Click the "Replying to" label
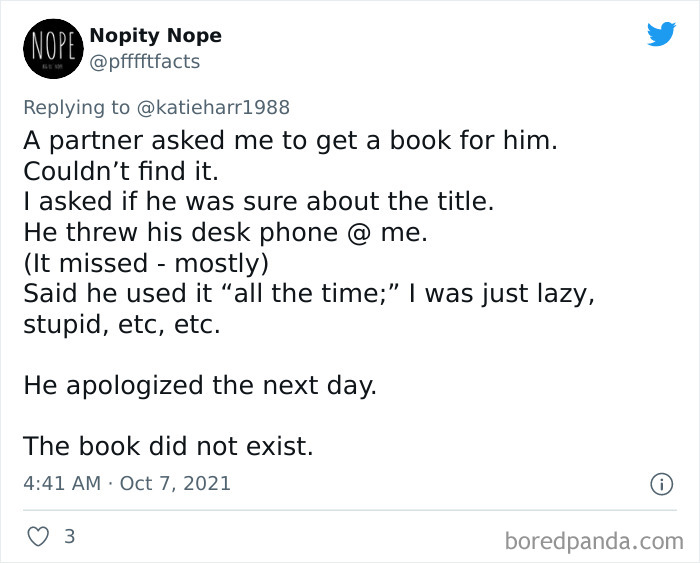Viewport: 700px width, 563px height. tap(75, 108)
